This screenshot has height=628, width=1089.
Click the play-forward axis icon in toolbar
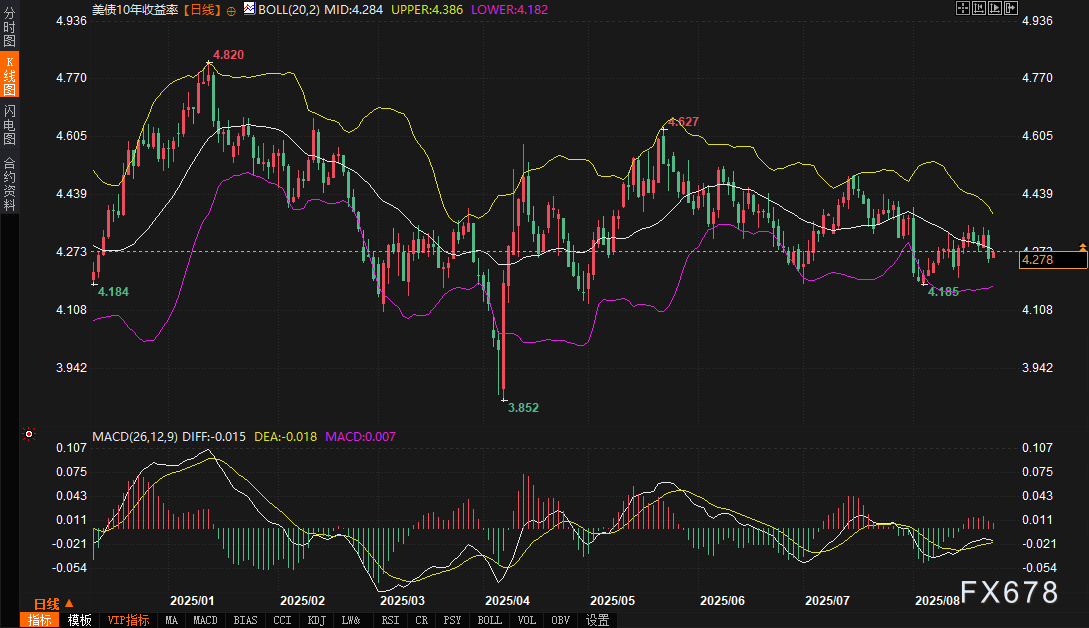pos(997,9)
